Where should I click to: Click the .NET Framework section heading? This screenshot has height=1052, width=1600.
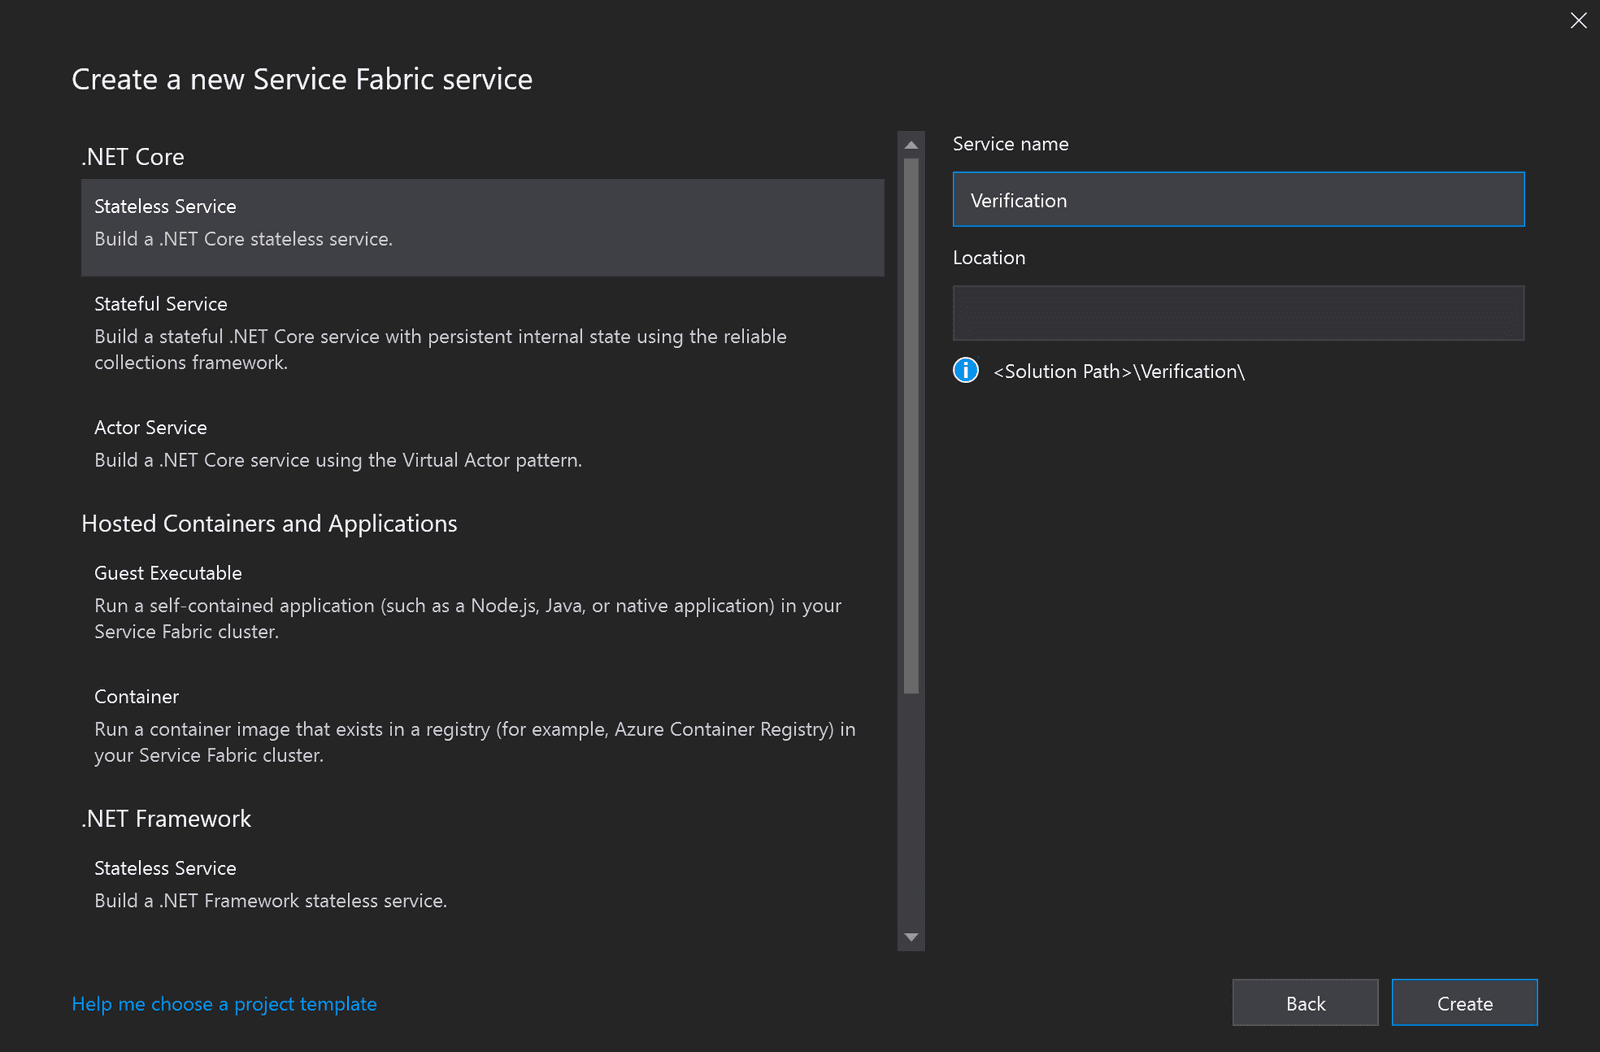(x=165, y=818)
